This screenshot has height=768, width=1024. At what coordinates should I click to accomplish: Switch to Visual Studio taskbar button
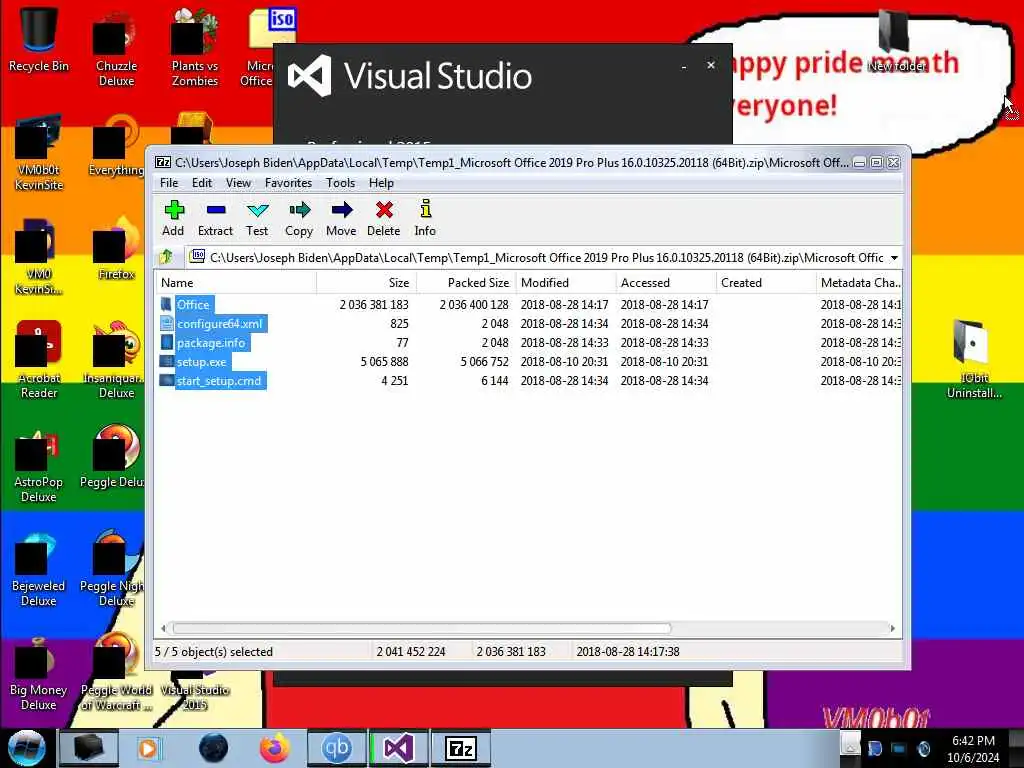pos(399,748)
